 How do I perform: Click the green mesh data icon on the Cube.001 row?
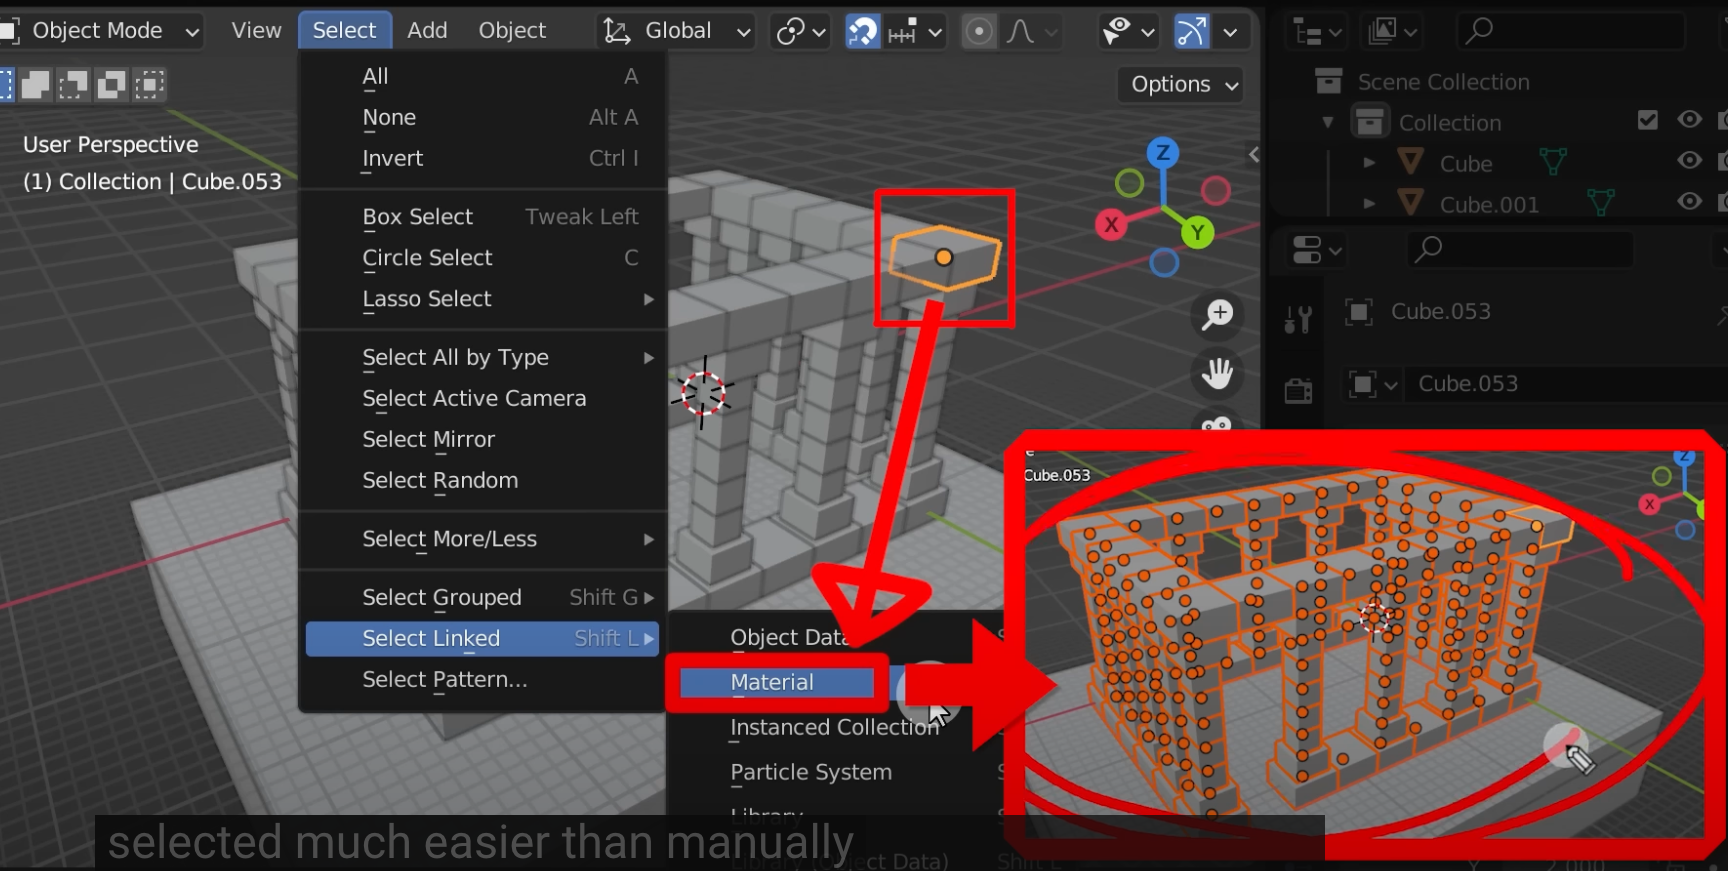(x=1601, y=203)
